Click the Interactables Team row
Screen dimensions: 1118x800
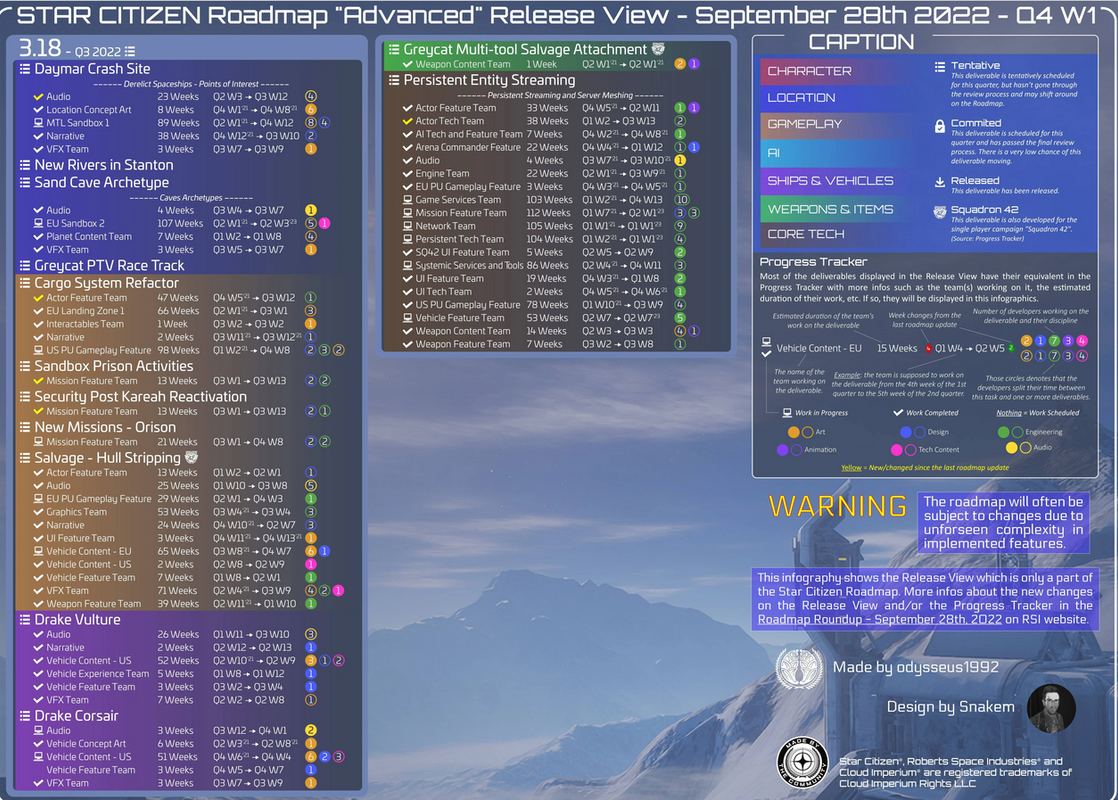[x=175, y=324]
